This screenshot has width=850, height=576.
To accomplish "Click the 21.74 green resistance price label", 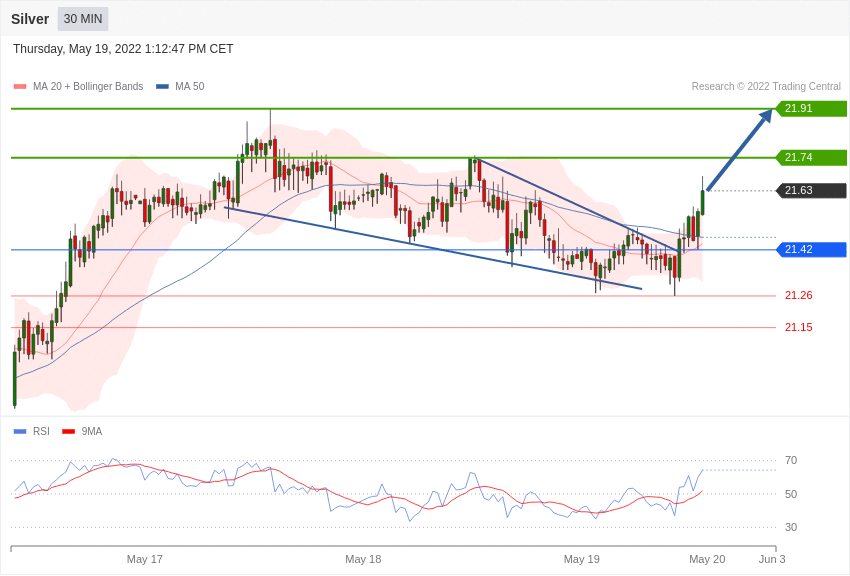I will point(812,158).
